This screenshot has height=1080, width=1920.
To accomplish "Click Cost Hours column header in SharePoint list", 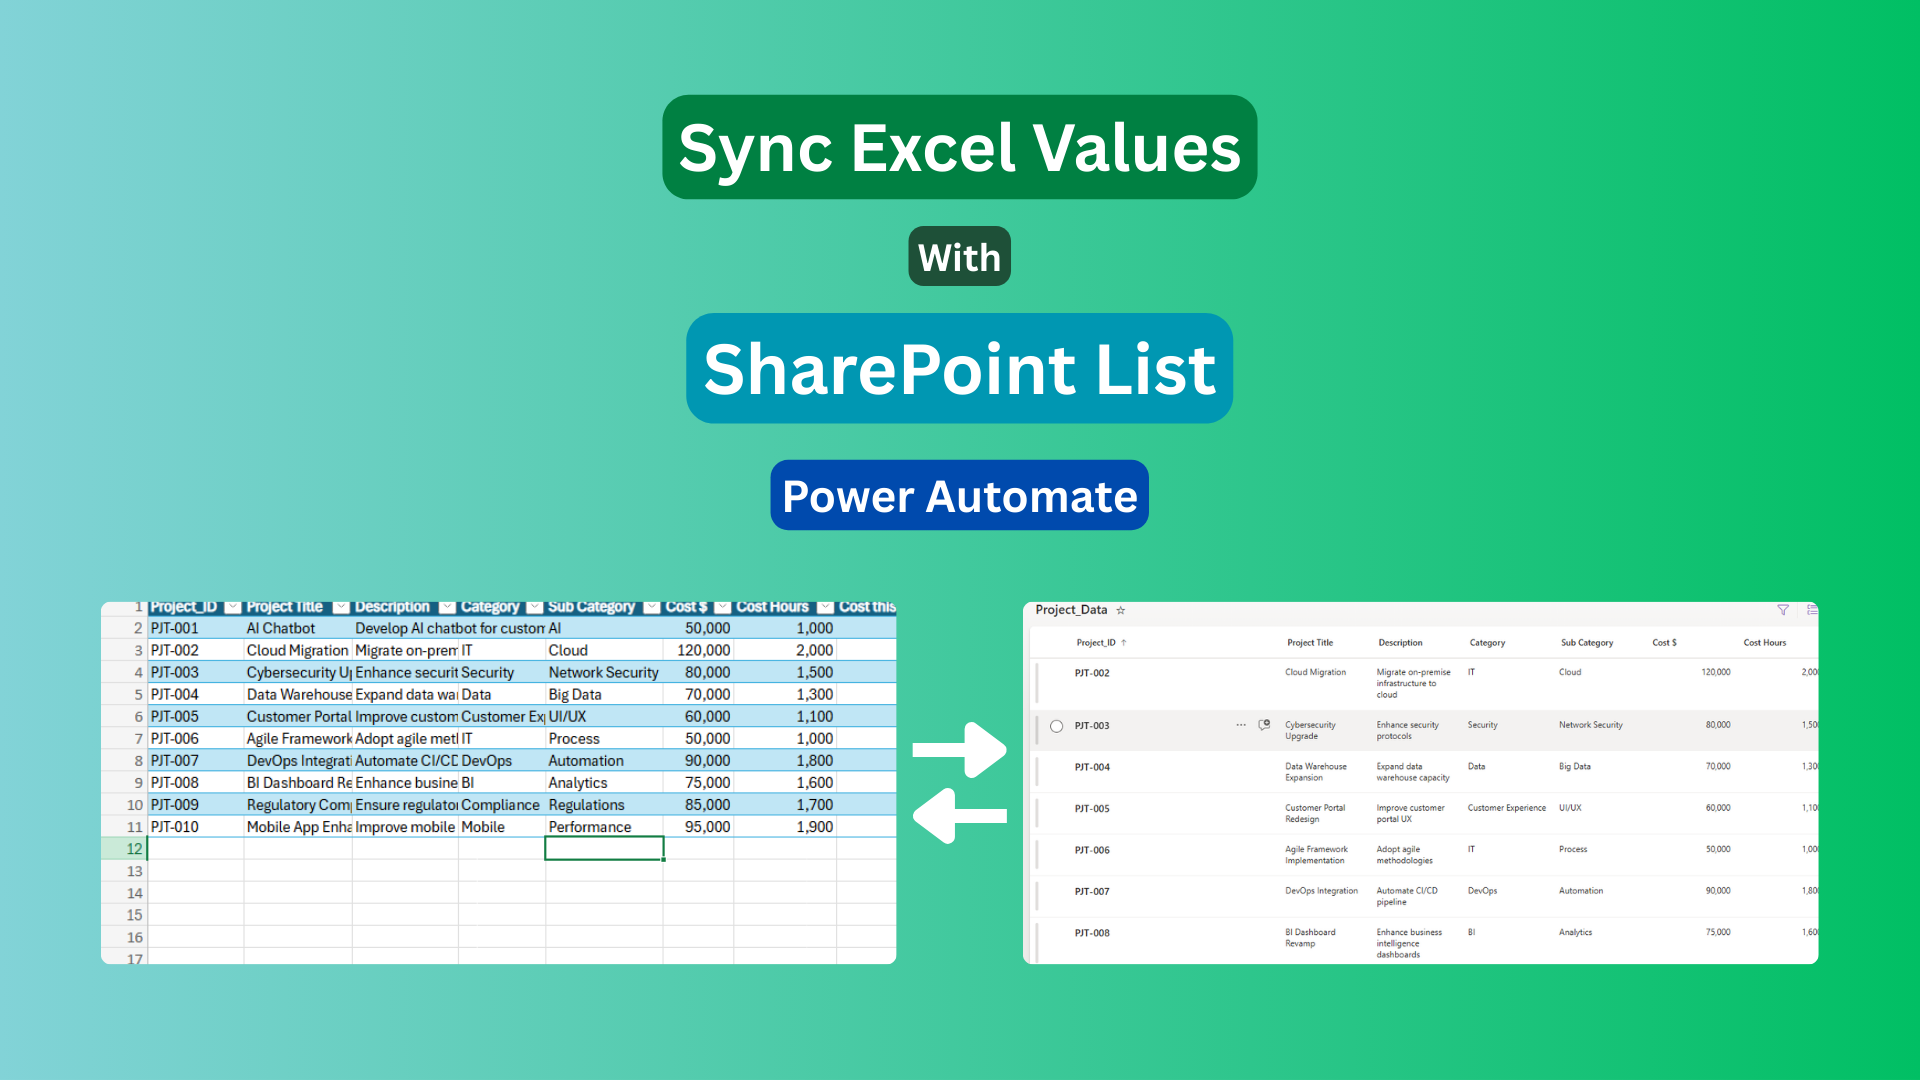I will pos(1764,643).
